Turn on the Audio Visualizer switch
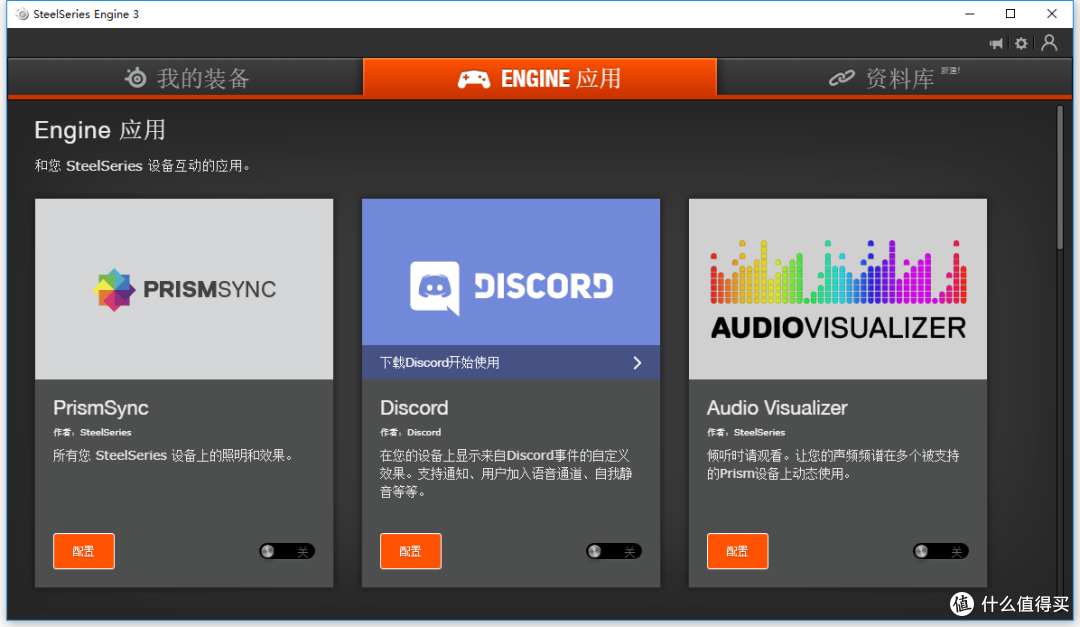This screenshot has width=1080, height=627. click(941, 551)
